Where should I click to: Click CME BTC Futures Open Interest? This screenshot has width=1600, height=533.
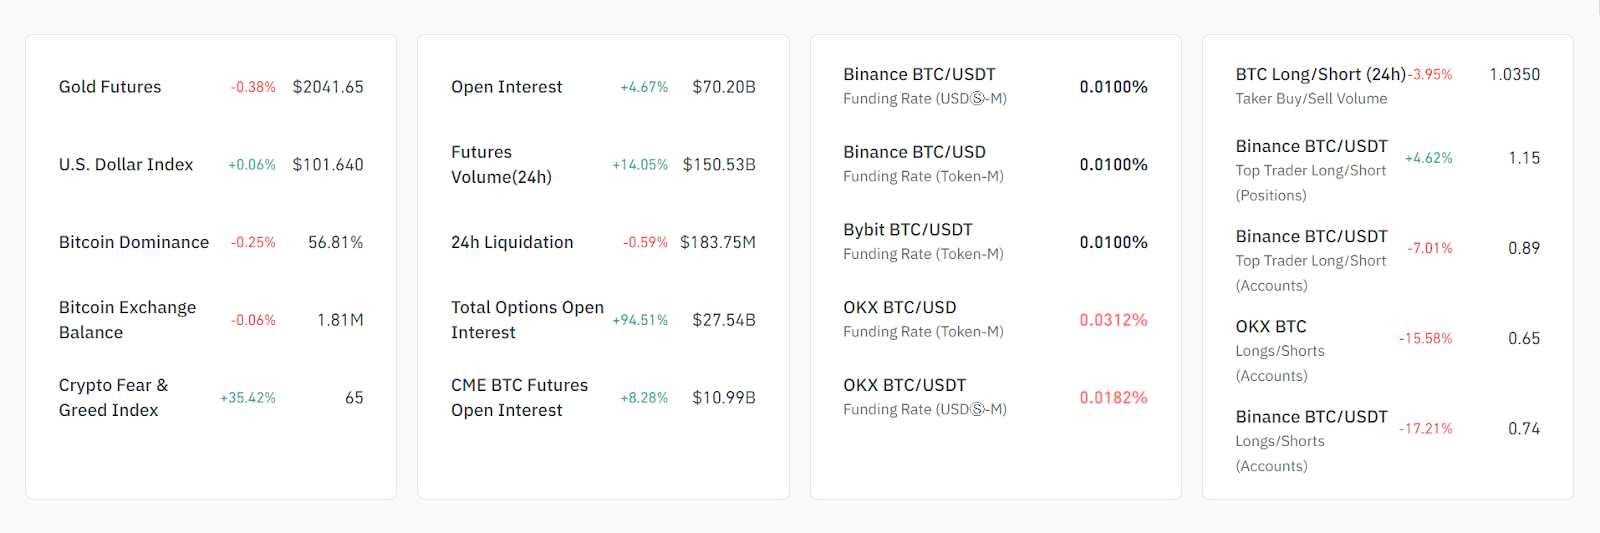pos(519,398)
